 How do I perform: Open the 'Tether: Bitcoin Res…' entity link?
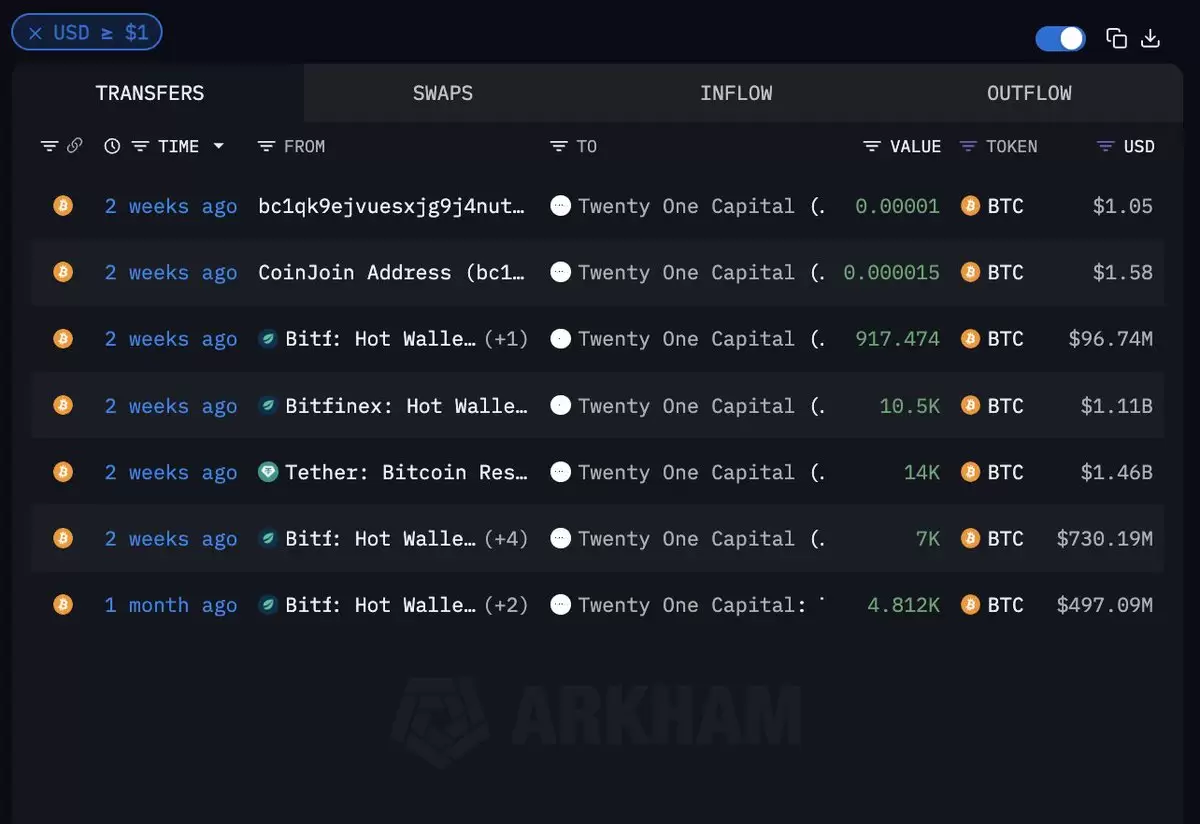click(406, 472)
